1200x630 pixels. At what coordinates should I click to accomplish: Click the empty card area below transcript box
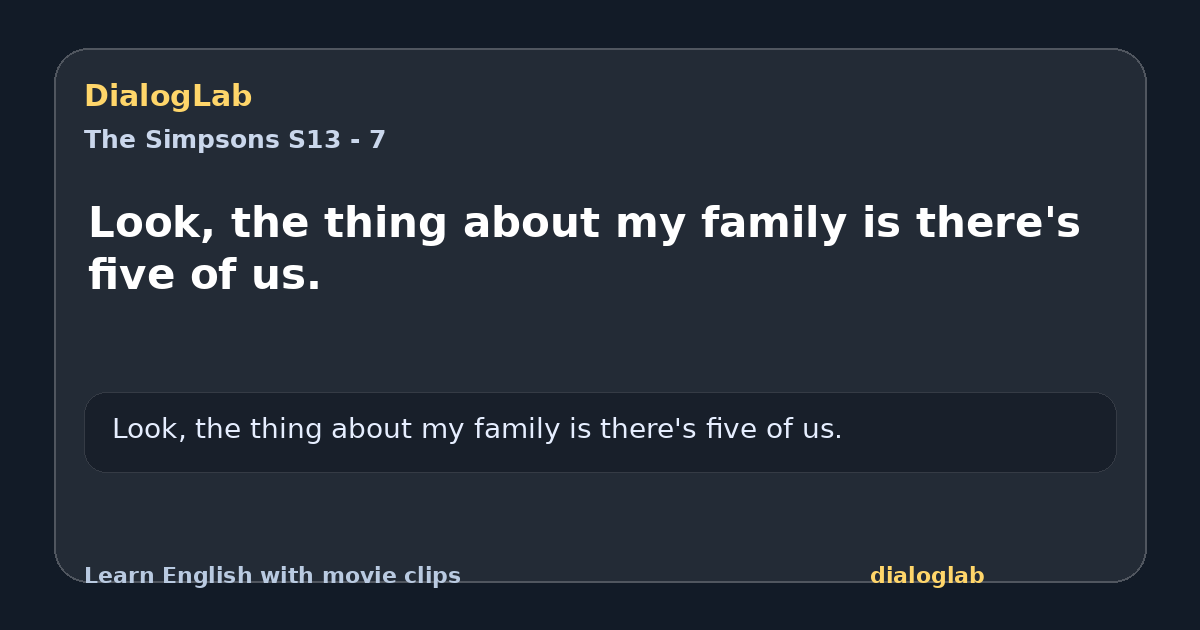600,515
